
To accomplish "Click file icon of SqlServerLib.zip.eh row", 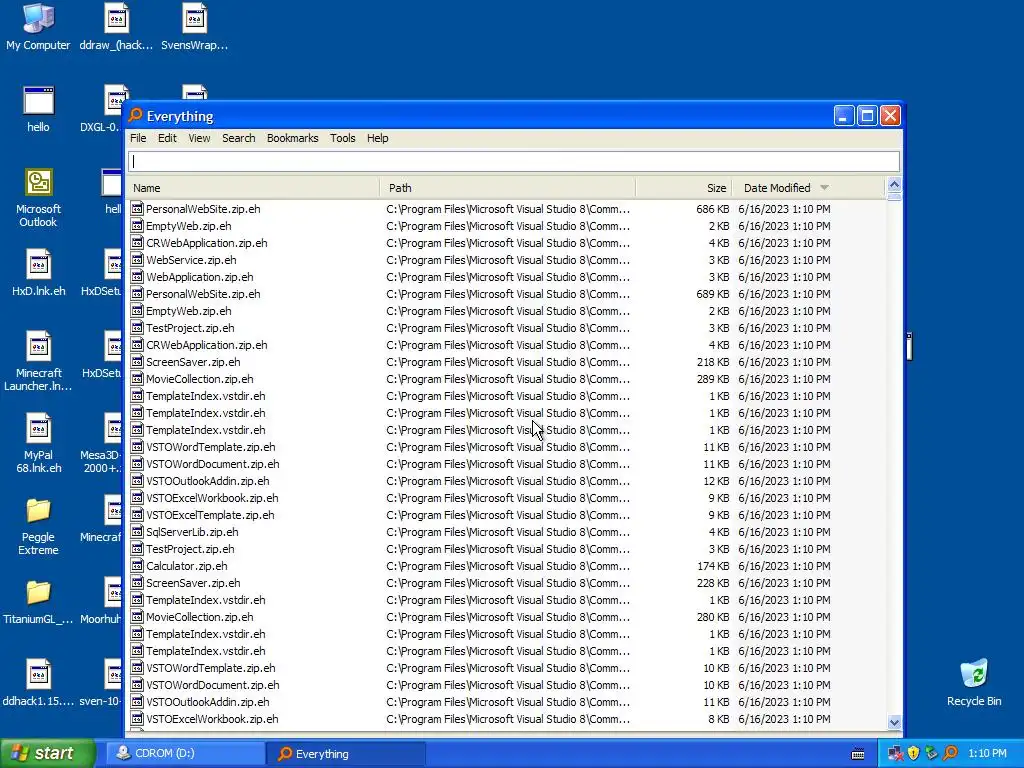I will (x=136, y=532).
